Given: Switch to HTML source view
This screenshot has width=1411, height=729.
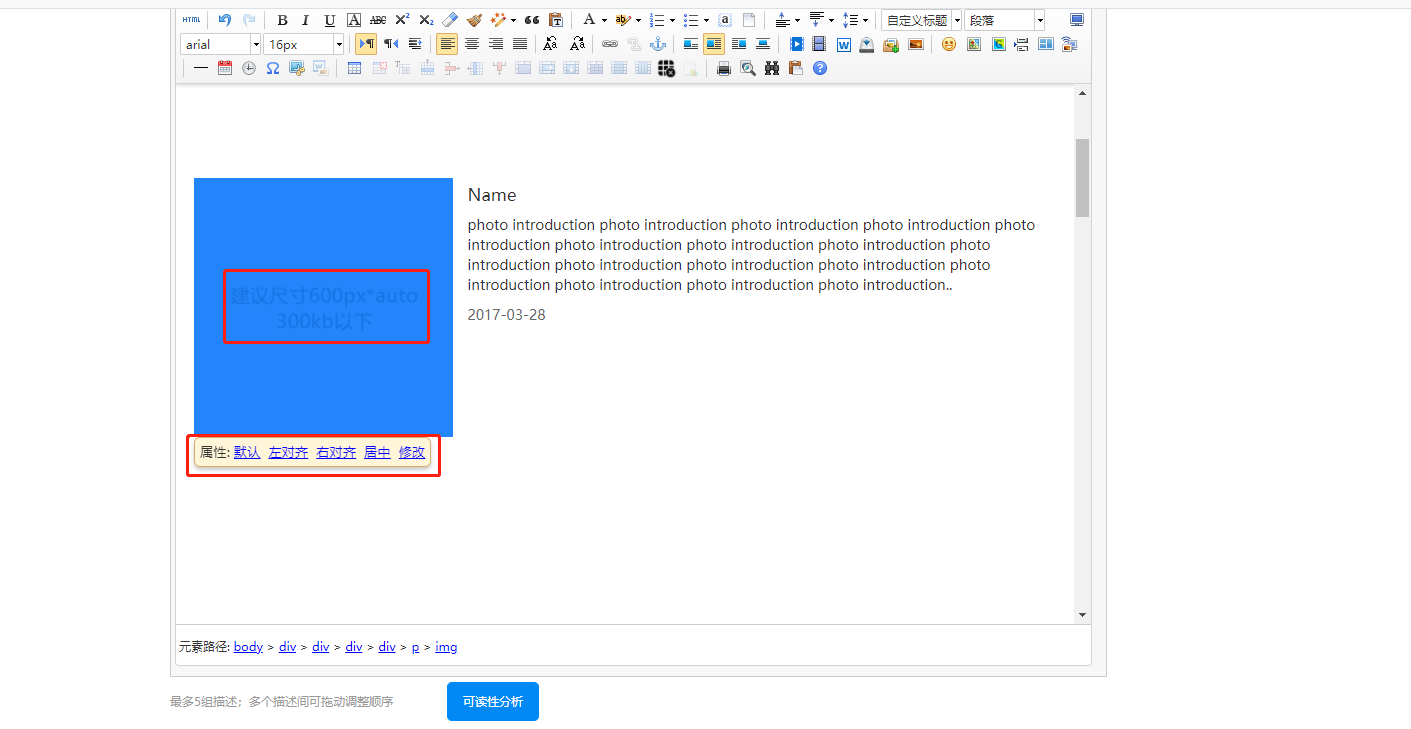Looking at the screenshot, I should [x=191, y=20].
